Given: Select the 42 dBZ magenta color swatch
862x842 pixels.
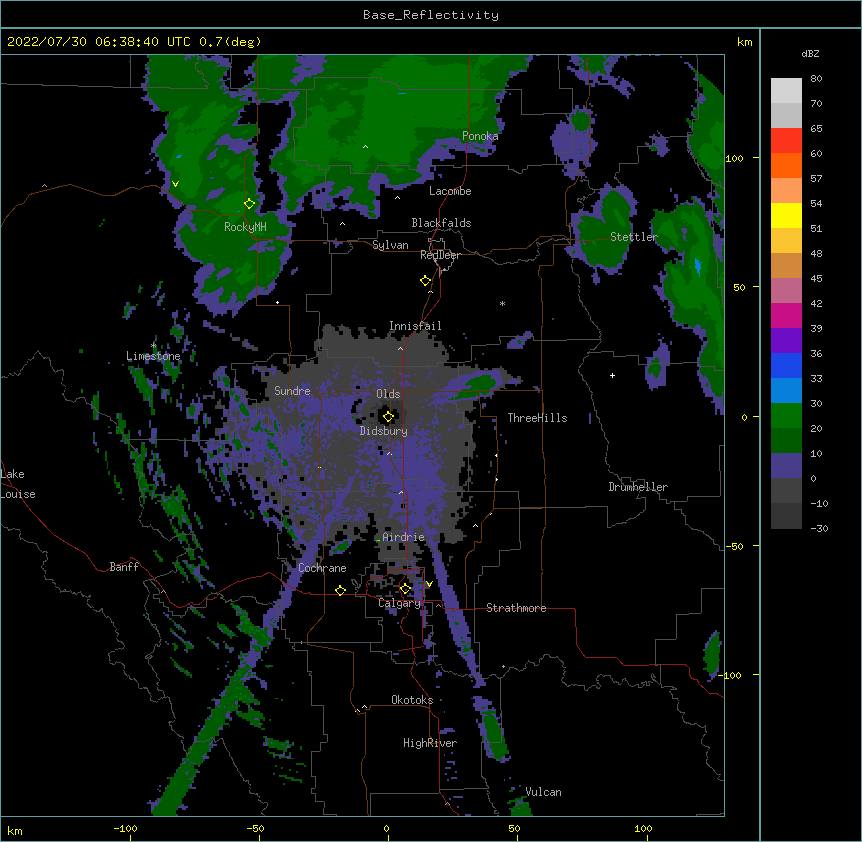Looking at the screenshot, I should (x=786, y=315).
